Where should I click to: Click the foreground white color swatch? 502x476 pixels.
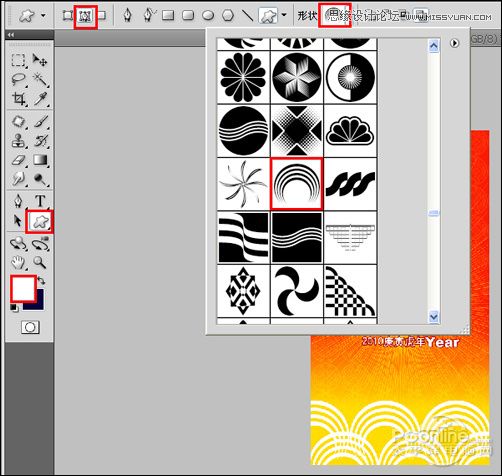click(23, 289)
